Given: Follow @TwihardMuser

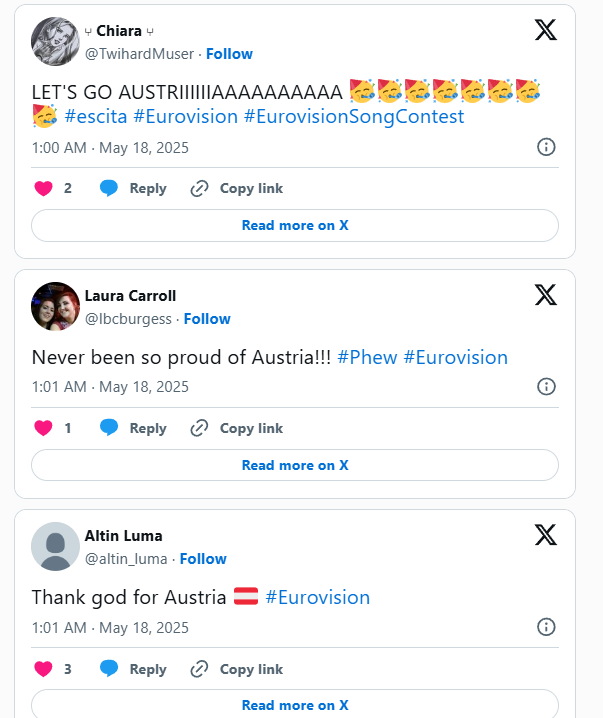Looking at the screenshot, I should pyautogui.click(x=229, y=54).
